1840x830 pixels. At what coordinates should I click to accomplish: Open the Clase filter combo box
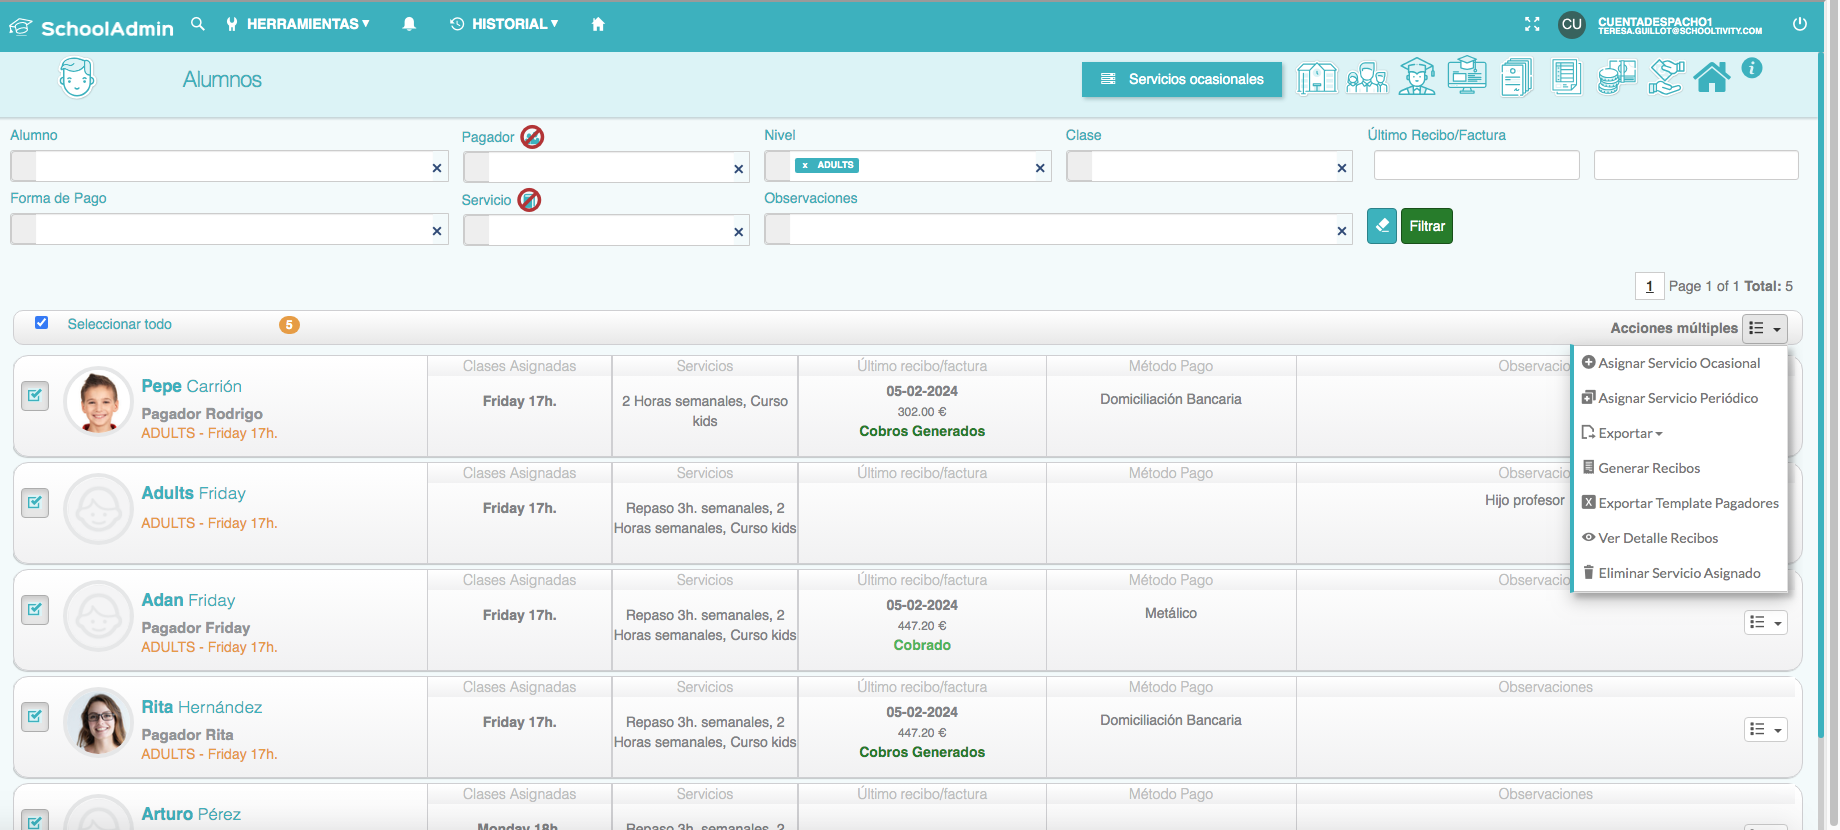coord(1209,166)
